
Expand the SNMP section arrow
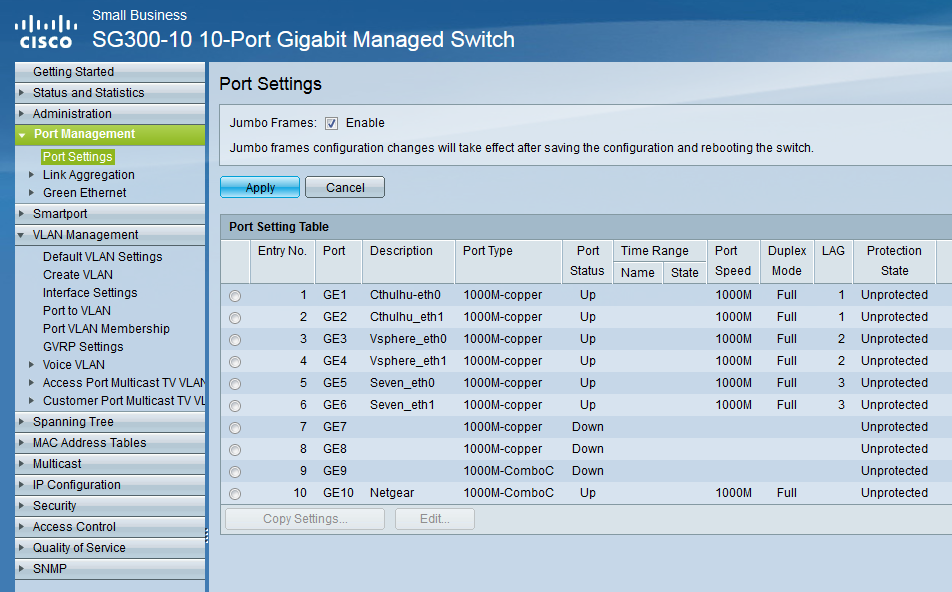[x=22, y=569]
